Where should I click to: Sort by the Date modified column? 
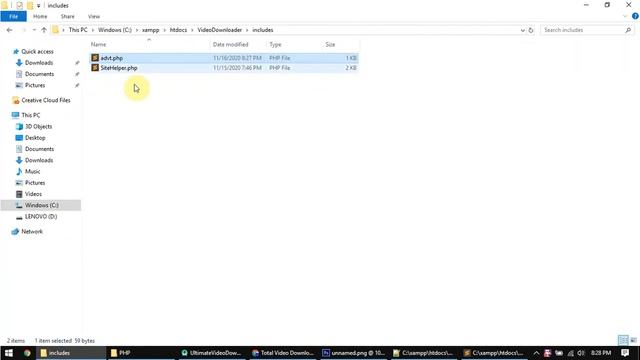pyautogui.click(x=231, y=44)
